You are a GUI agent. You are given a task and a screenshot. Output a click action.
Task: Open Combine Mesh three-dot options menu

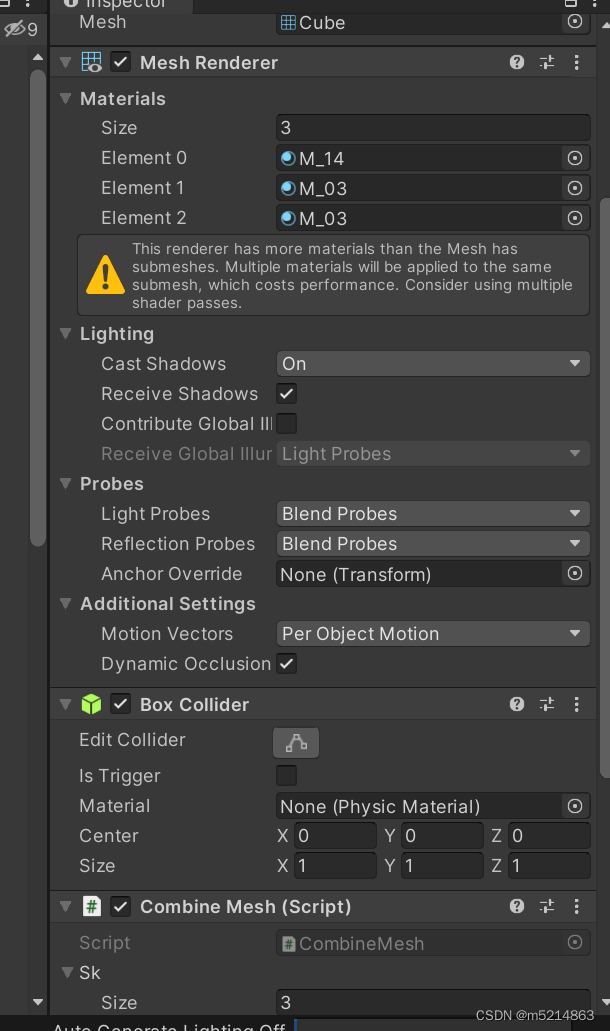pyautogui.click(x=576, y=907)
